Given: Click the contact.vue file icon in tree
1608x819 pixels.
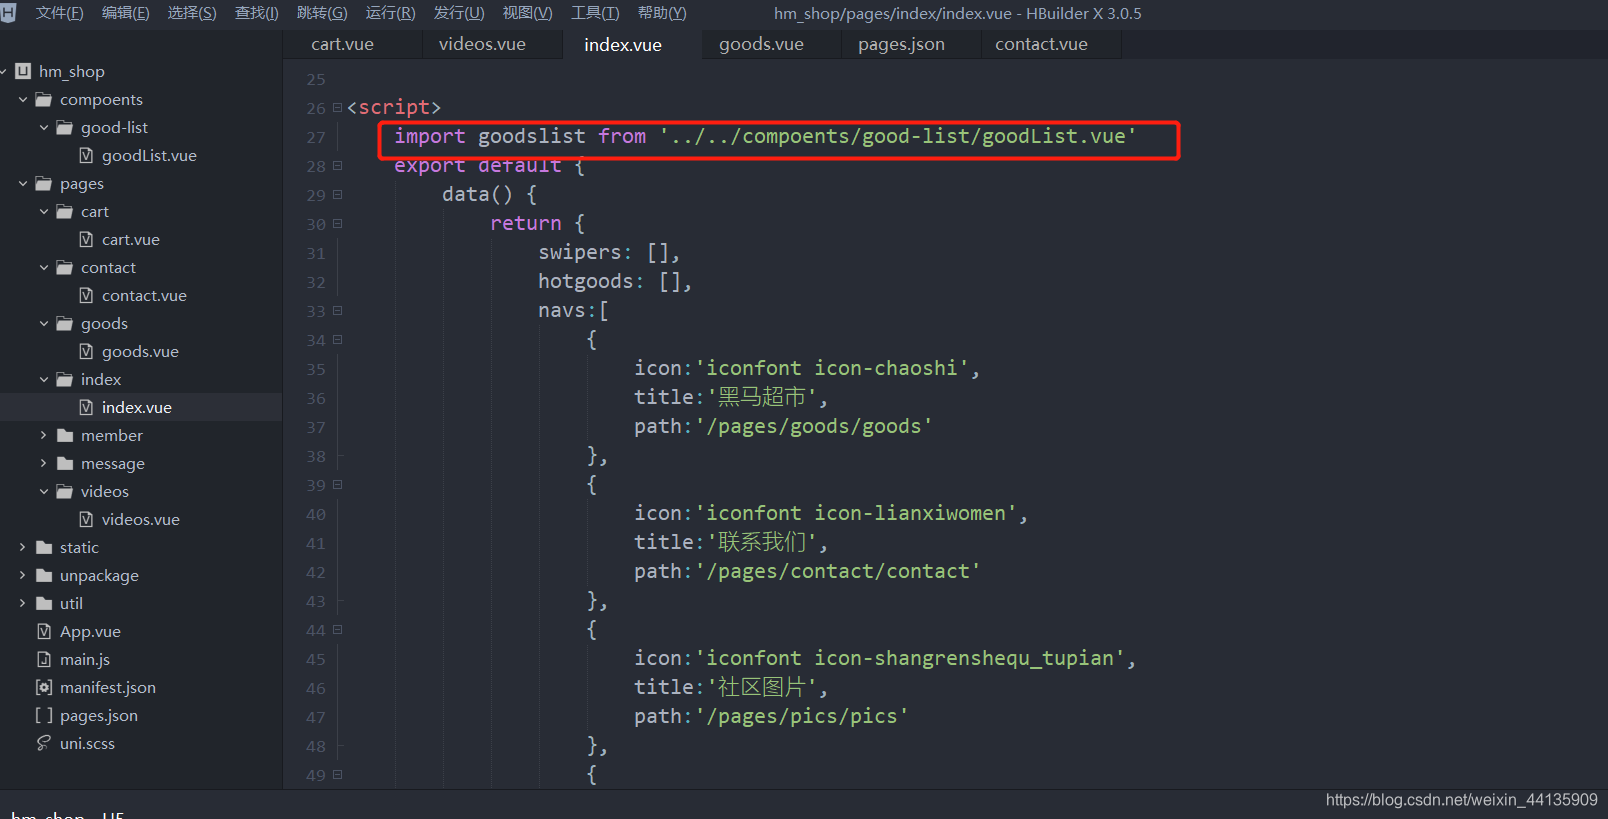Looking at the screenshot, I should pyautogui.click(x=86, y=295).
